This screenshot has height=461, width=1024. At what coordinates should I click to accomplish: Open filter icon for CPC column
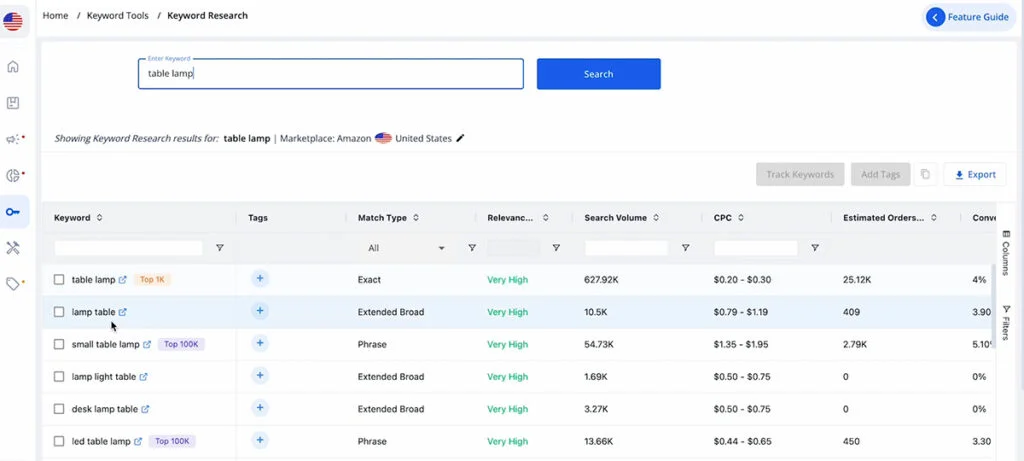coord(814,248)
